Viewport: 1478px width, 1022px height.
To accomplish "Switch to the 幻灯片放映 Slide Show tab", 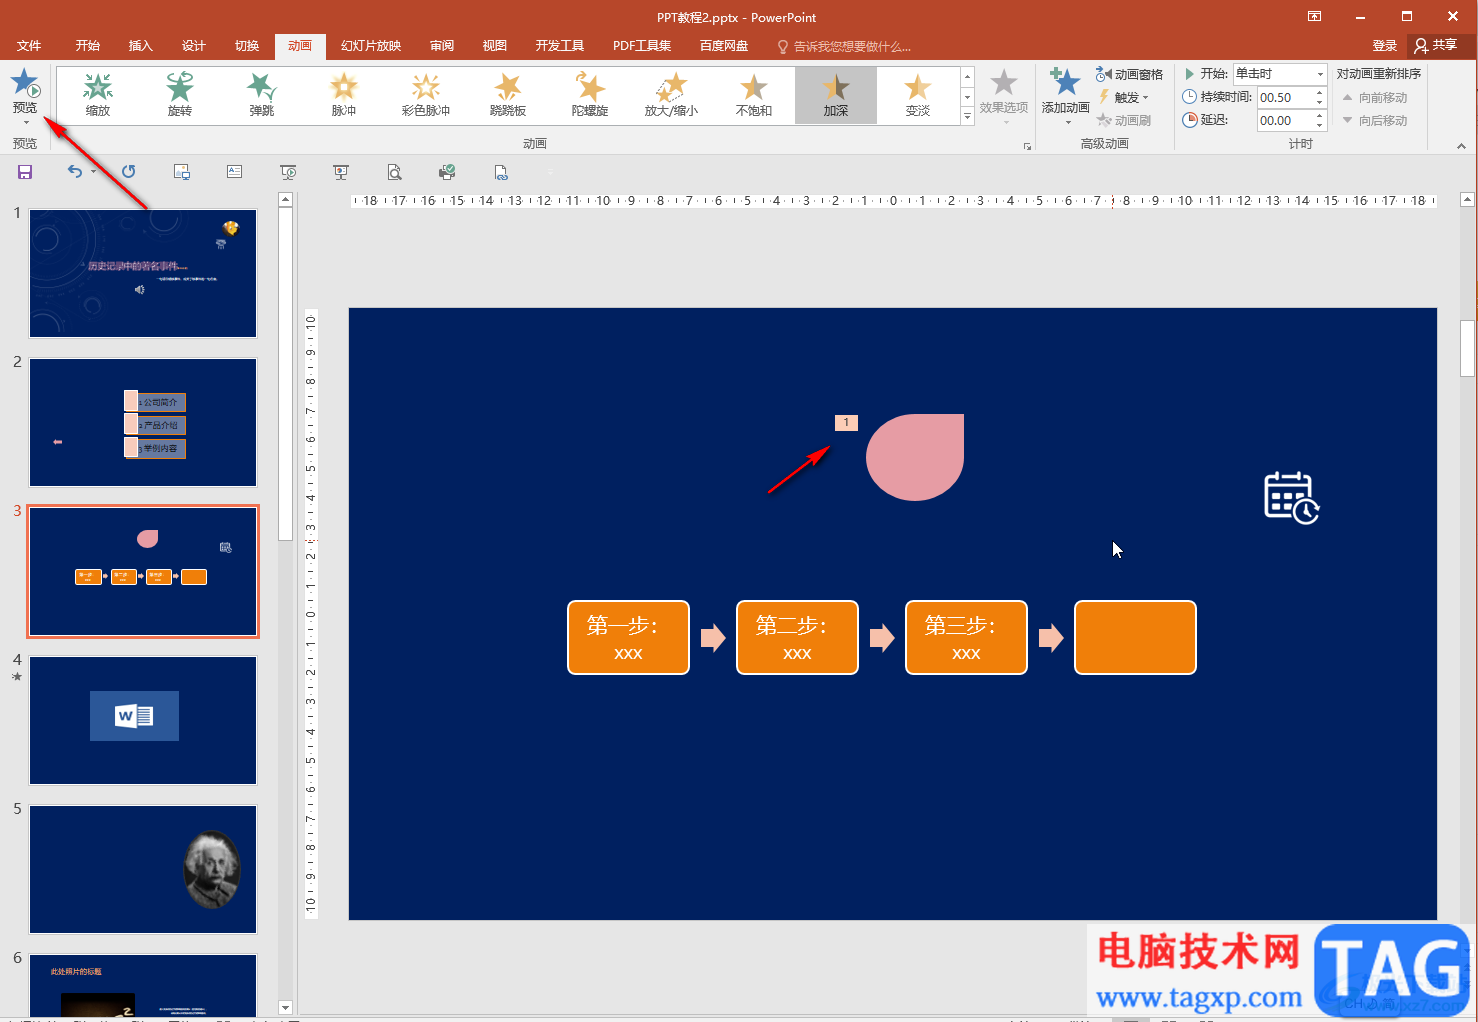I will tap(371, 46).
